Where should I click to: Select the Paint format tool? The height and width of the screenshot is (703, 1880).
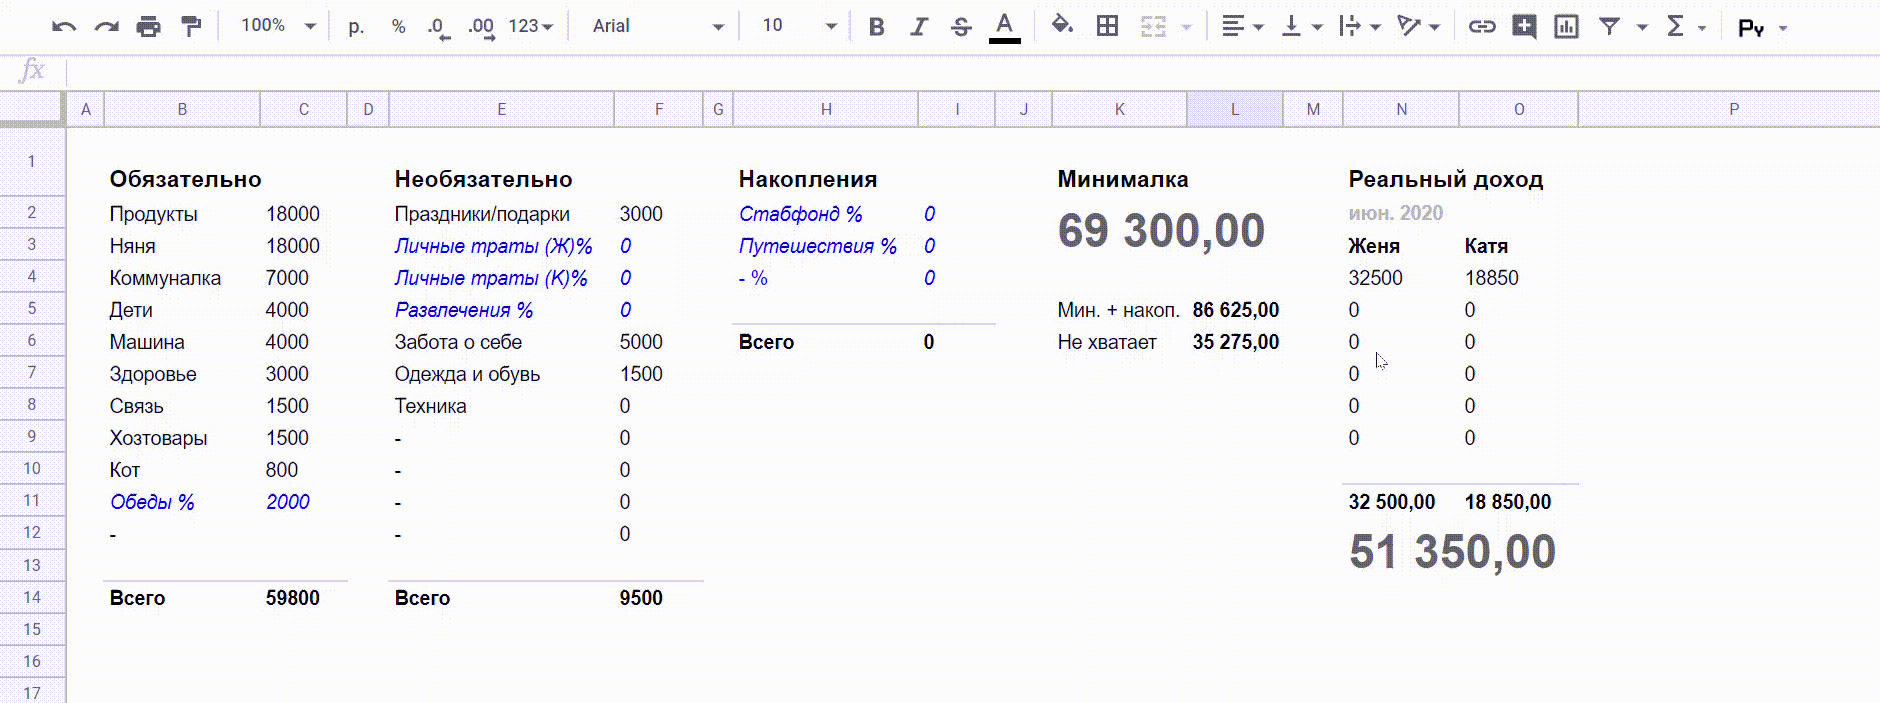190,27
